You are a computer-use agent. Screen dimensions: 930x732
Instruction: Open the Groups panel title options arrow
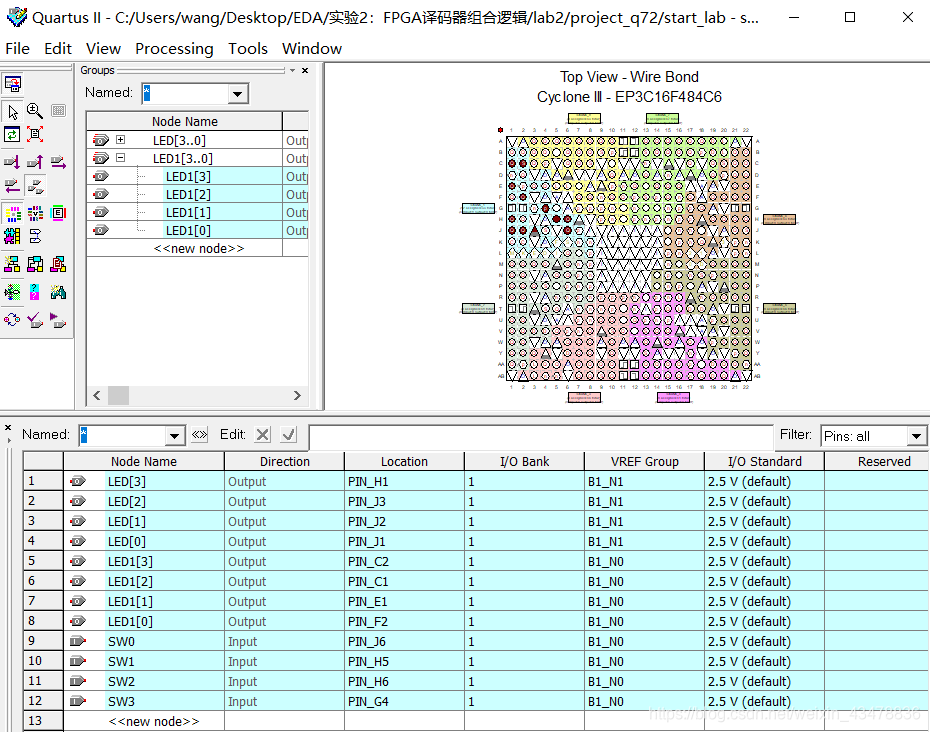(292, 71)
